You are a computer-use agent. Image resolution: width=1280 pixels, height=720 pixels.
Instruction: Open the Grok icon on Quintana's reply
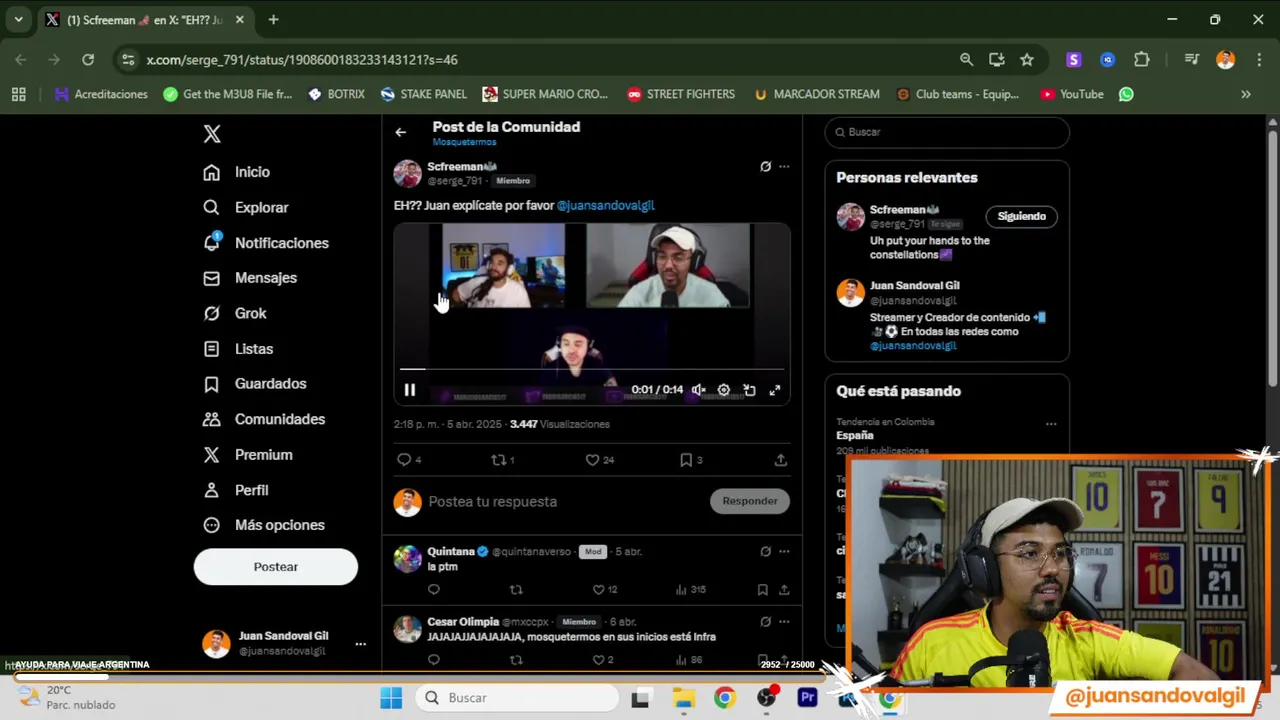(x=765, y=551)
